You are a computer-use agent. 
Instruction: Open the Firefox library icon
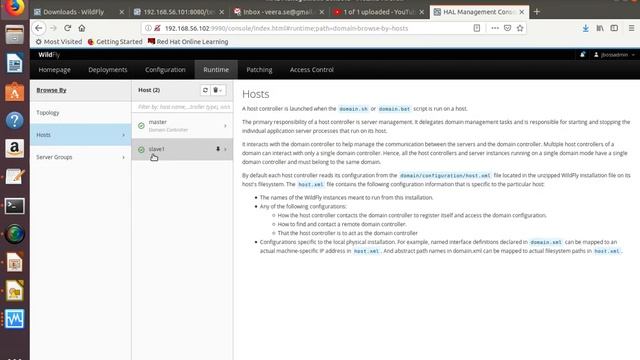tap(600, 28)
